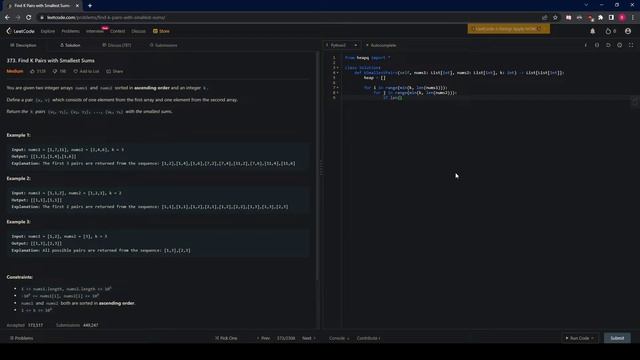Reset code to default icon

[x=608, y=45]
